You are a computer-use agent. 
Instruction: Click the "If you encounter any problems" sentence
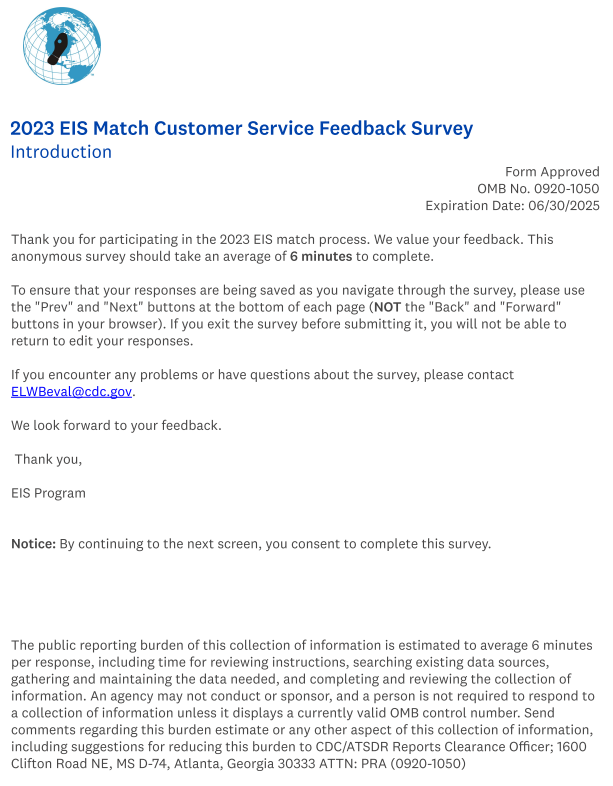(262, 374)
